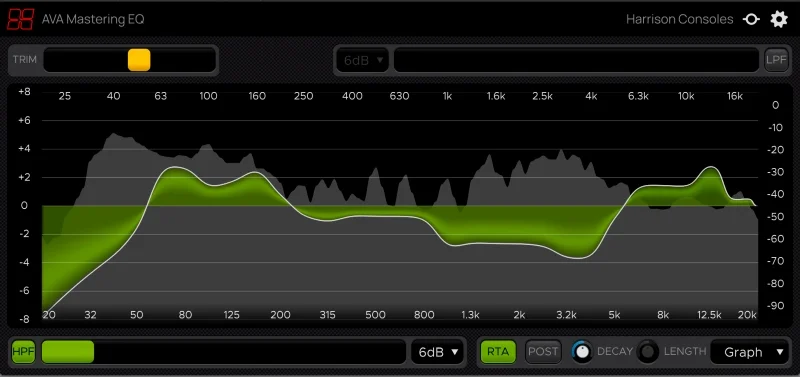Click the 63 frequency band label
The width and height of the screenshot is (800, 377).
(160, 96)
